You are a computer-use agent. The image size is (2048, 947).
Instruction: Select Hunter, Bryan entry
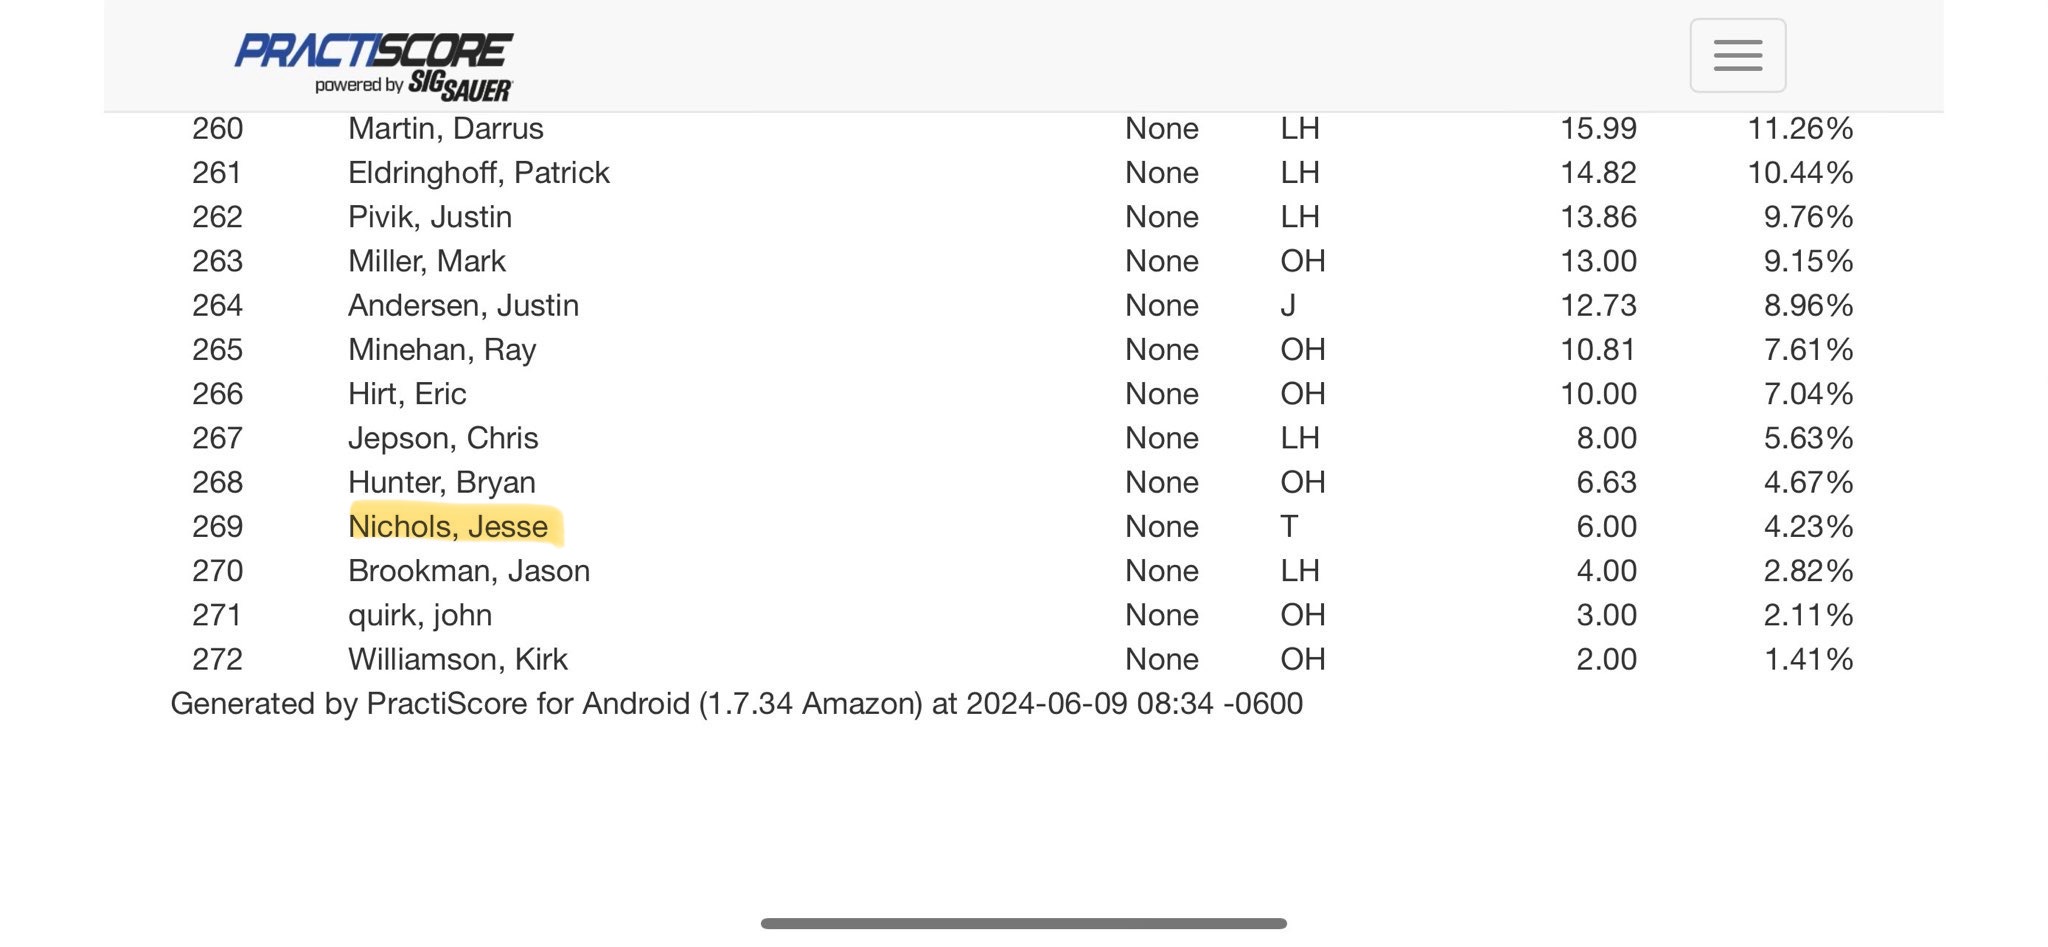point(442,482)
